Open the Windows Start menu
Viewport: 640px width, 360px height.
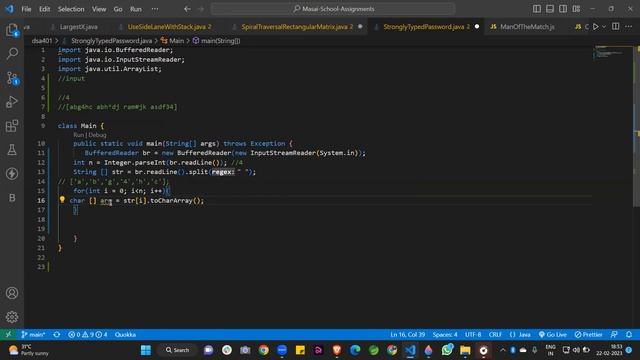point(146,350)
